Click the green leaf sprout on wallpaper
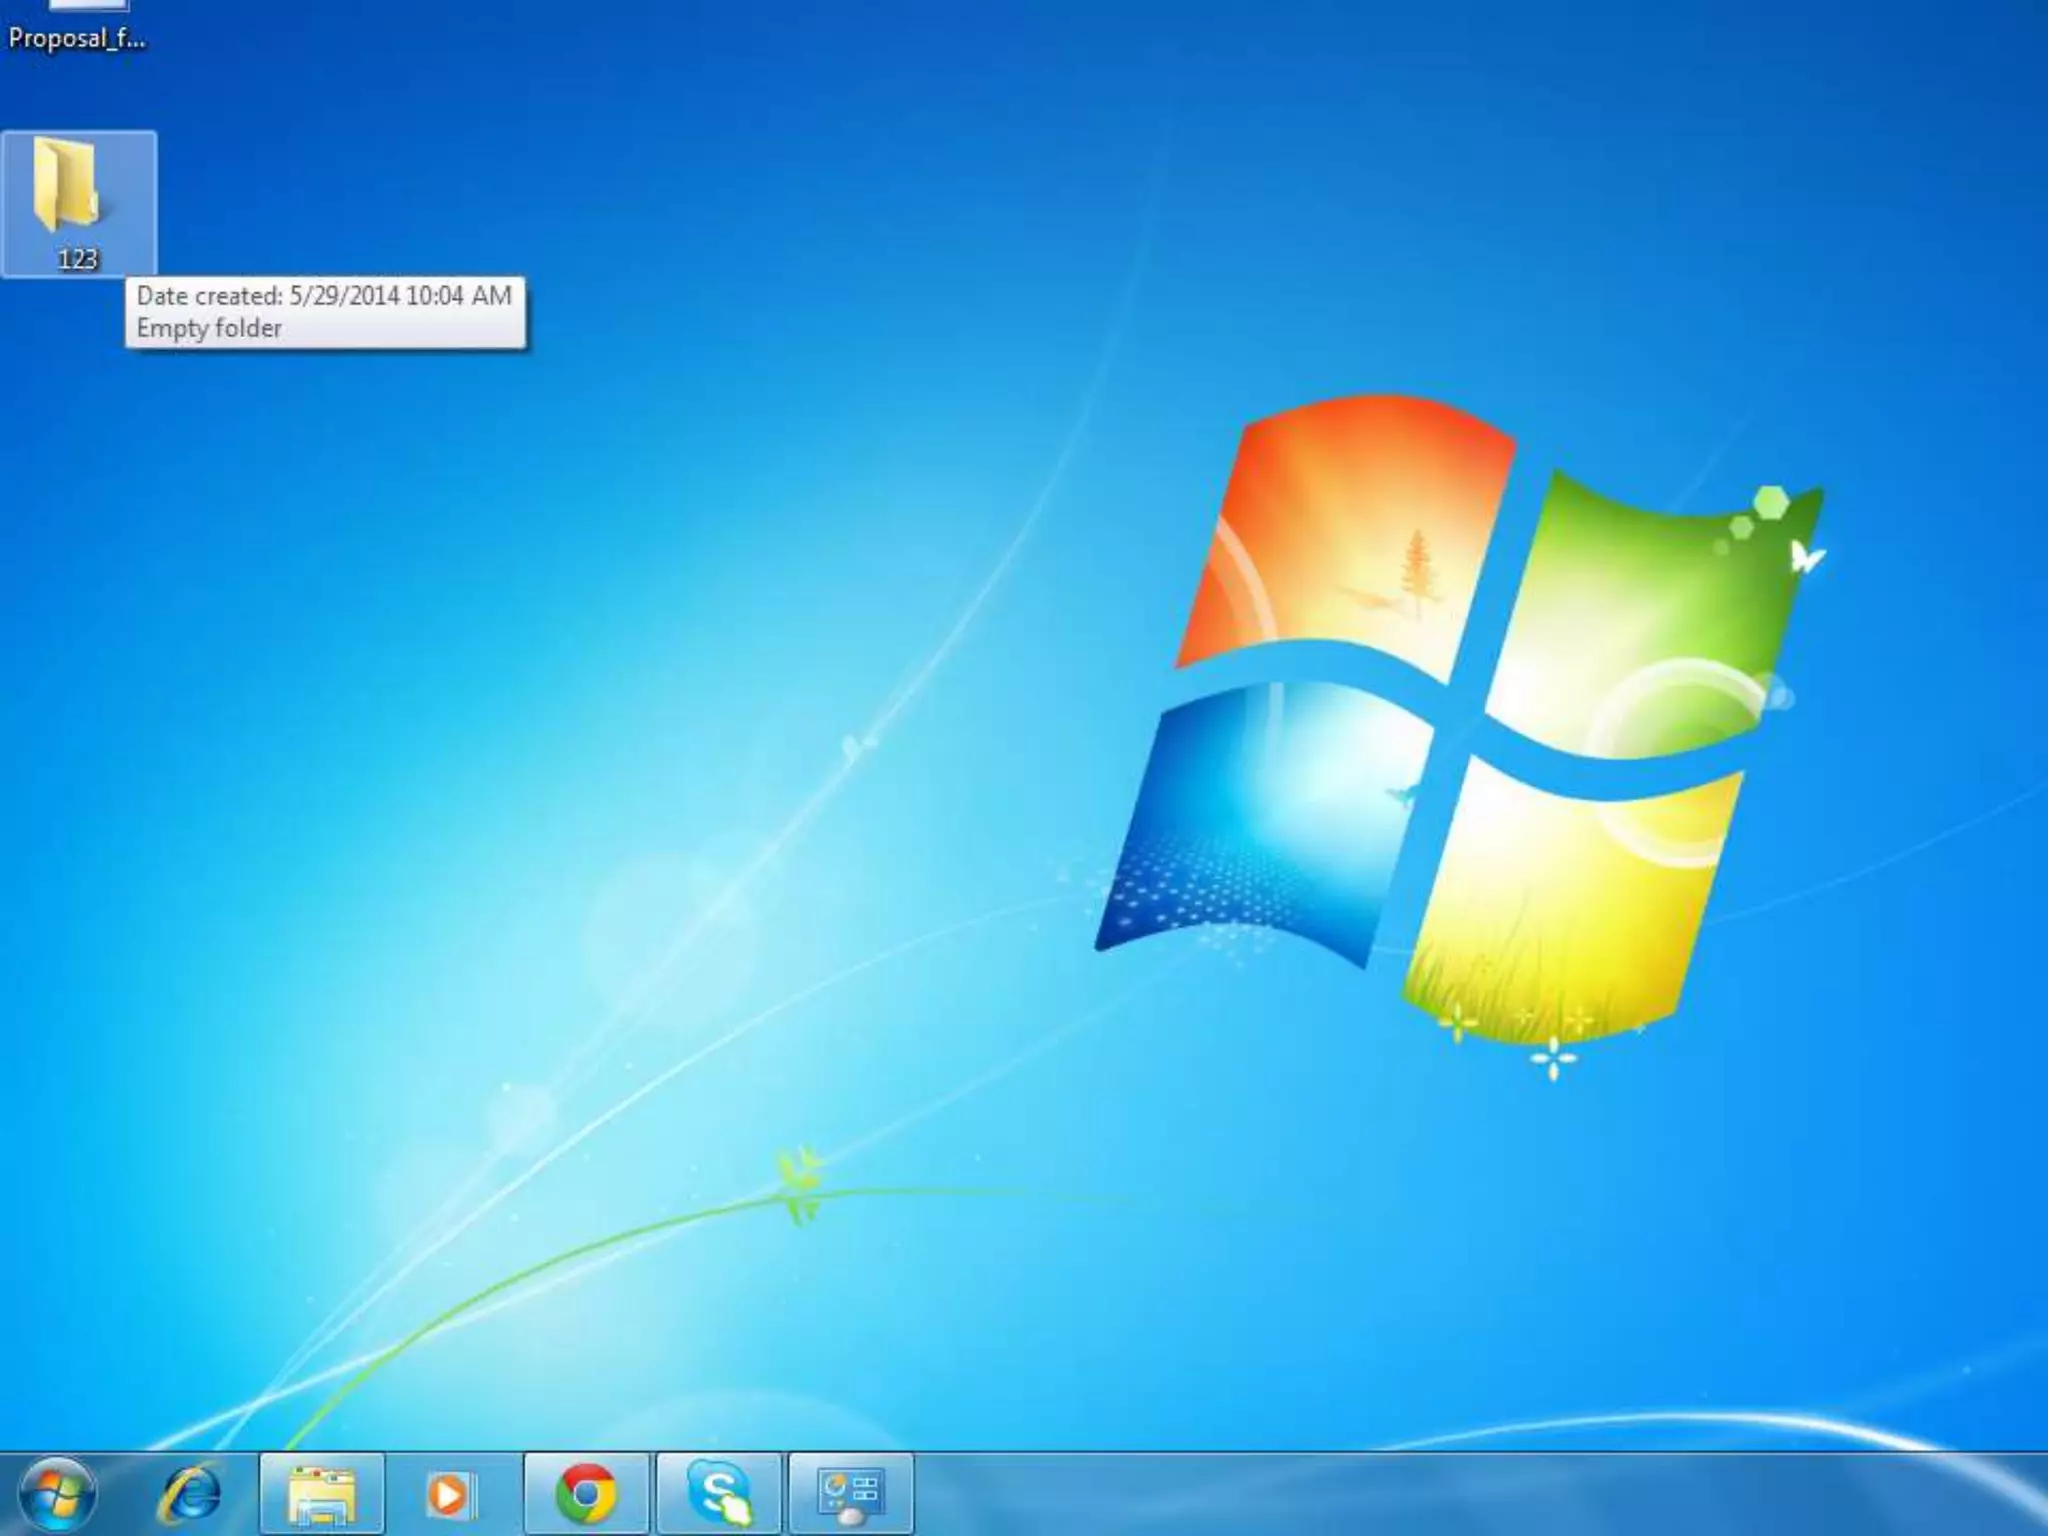 click(800, 1185)
